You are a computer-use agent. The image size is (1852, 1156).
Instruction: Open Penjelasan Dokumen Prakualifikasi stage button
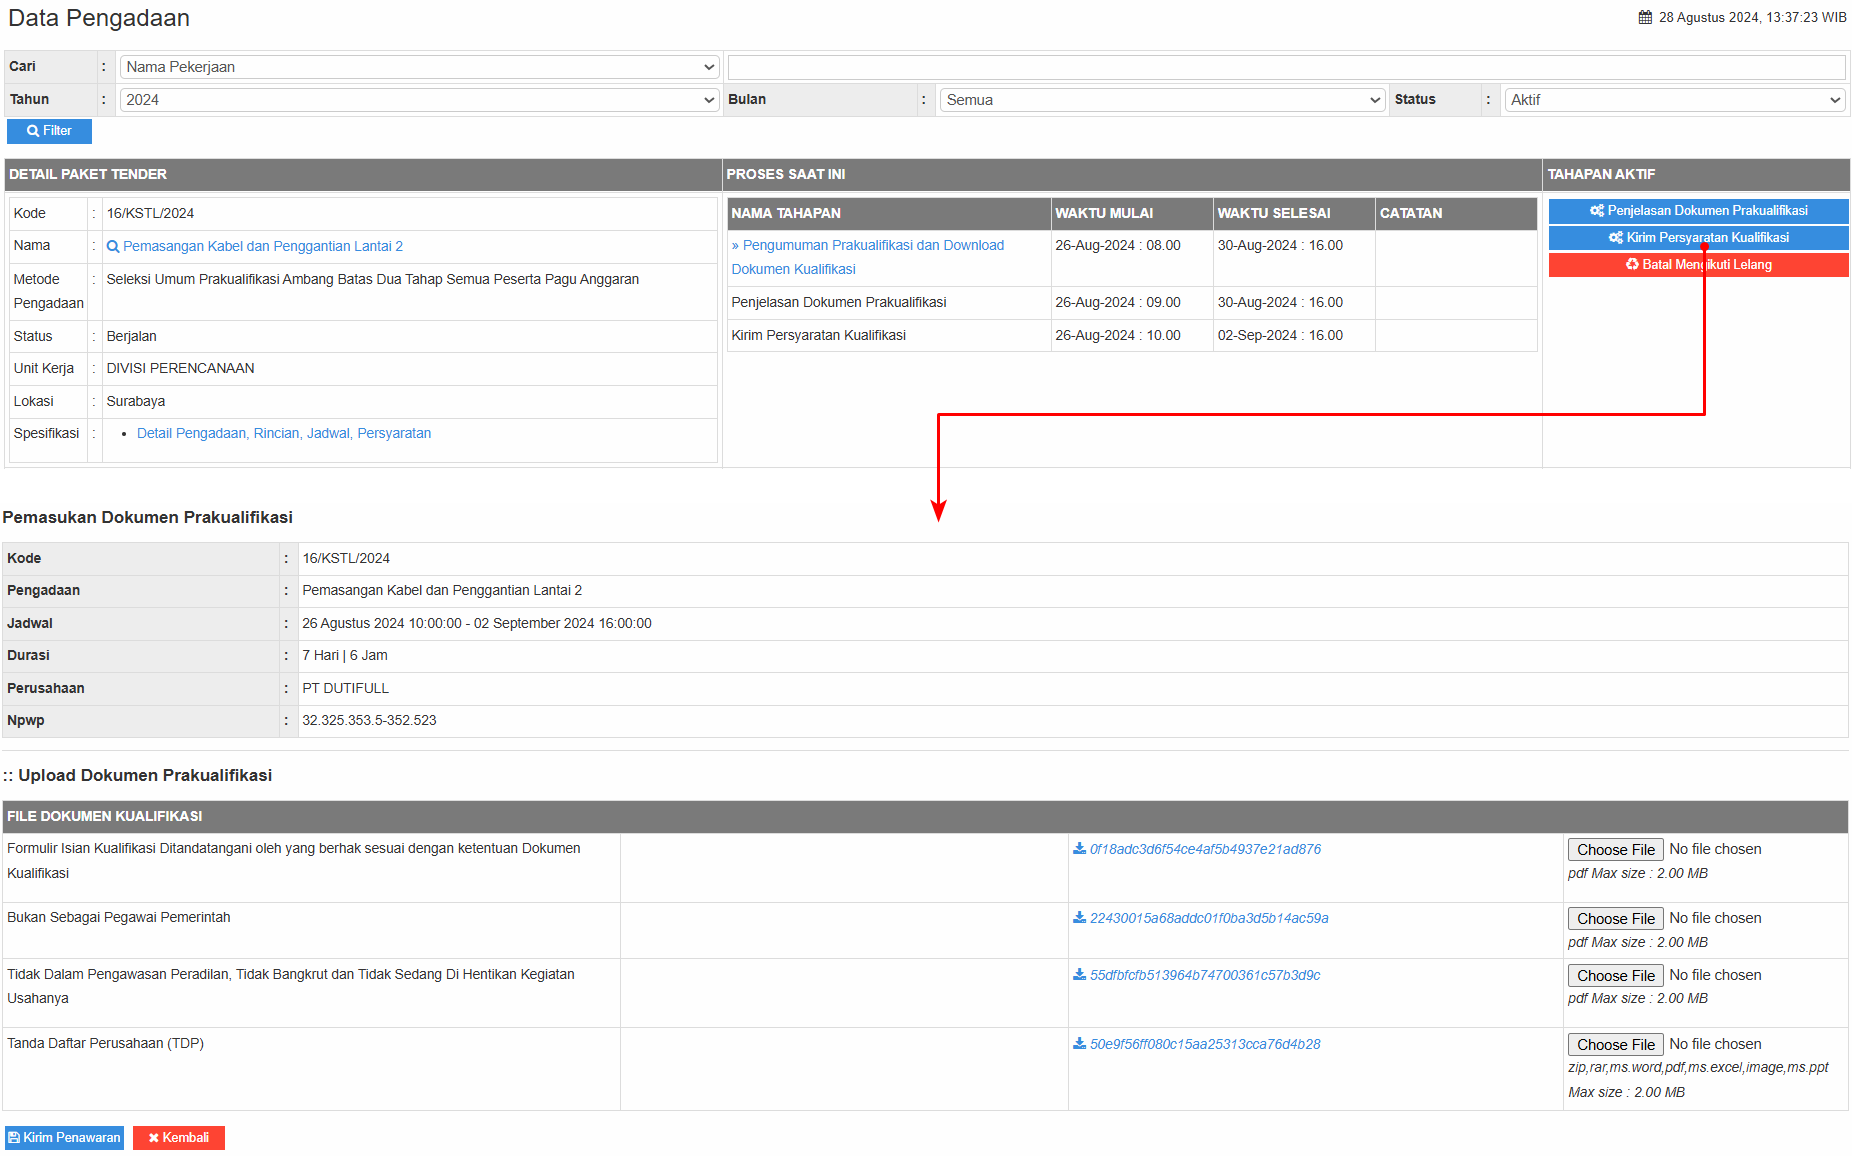coord(1697,211)
